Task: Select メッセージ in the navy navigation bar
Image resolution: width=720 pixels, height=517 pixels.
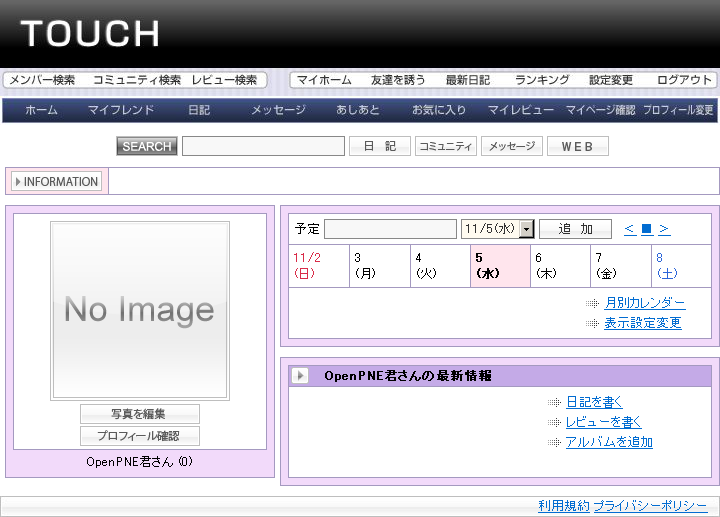Action: pyautogui.click(x=278, y=110)
